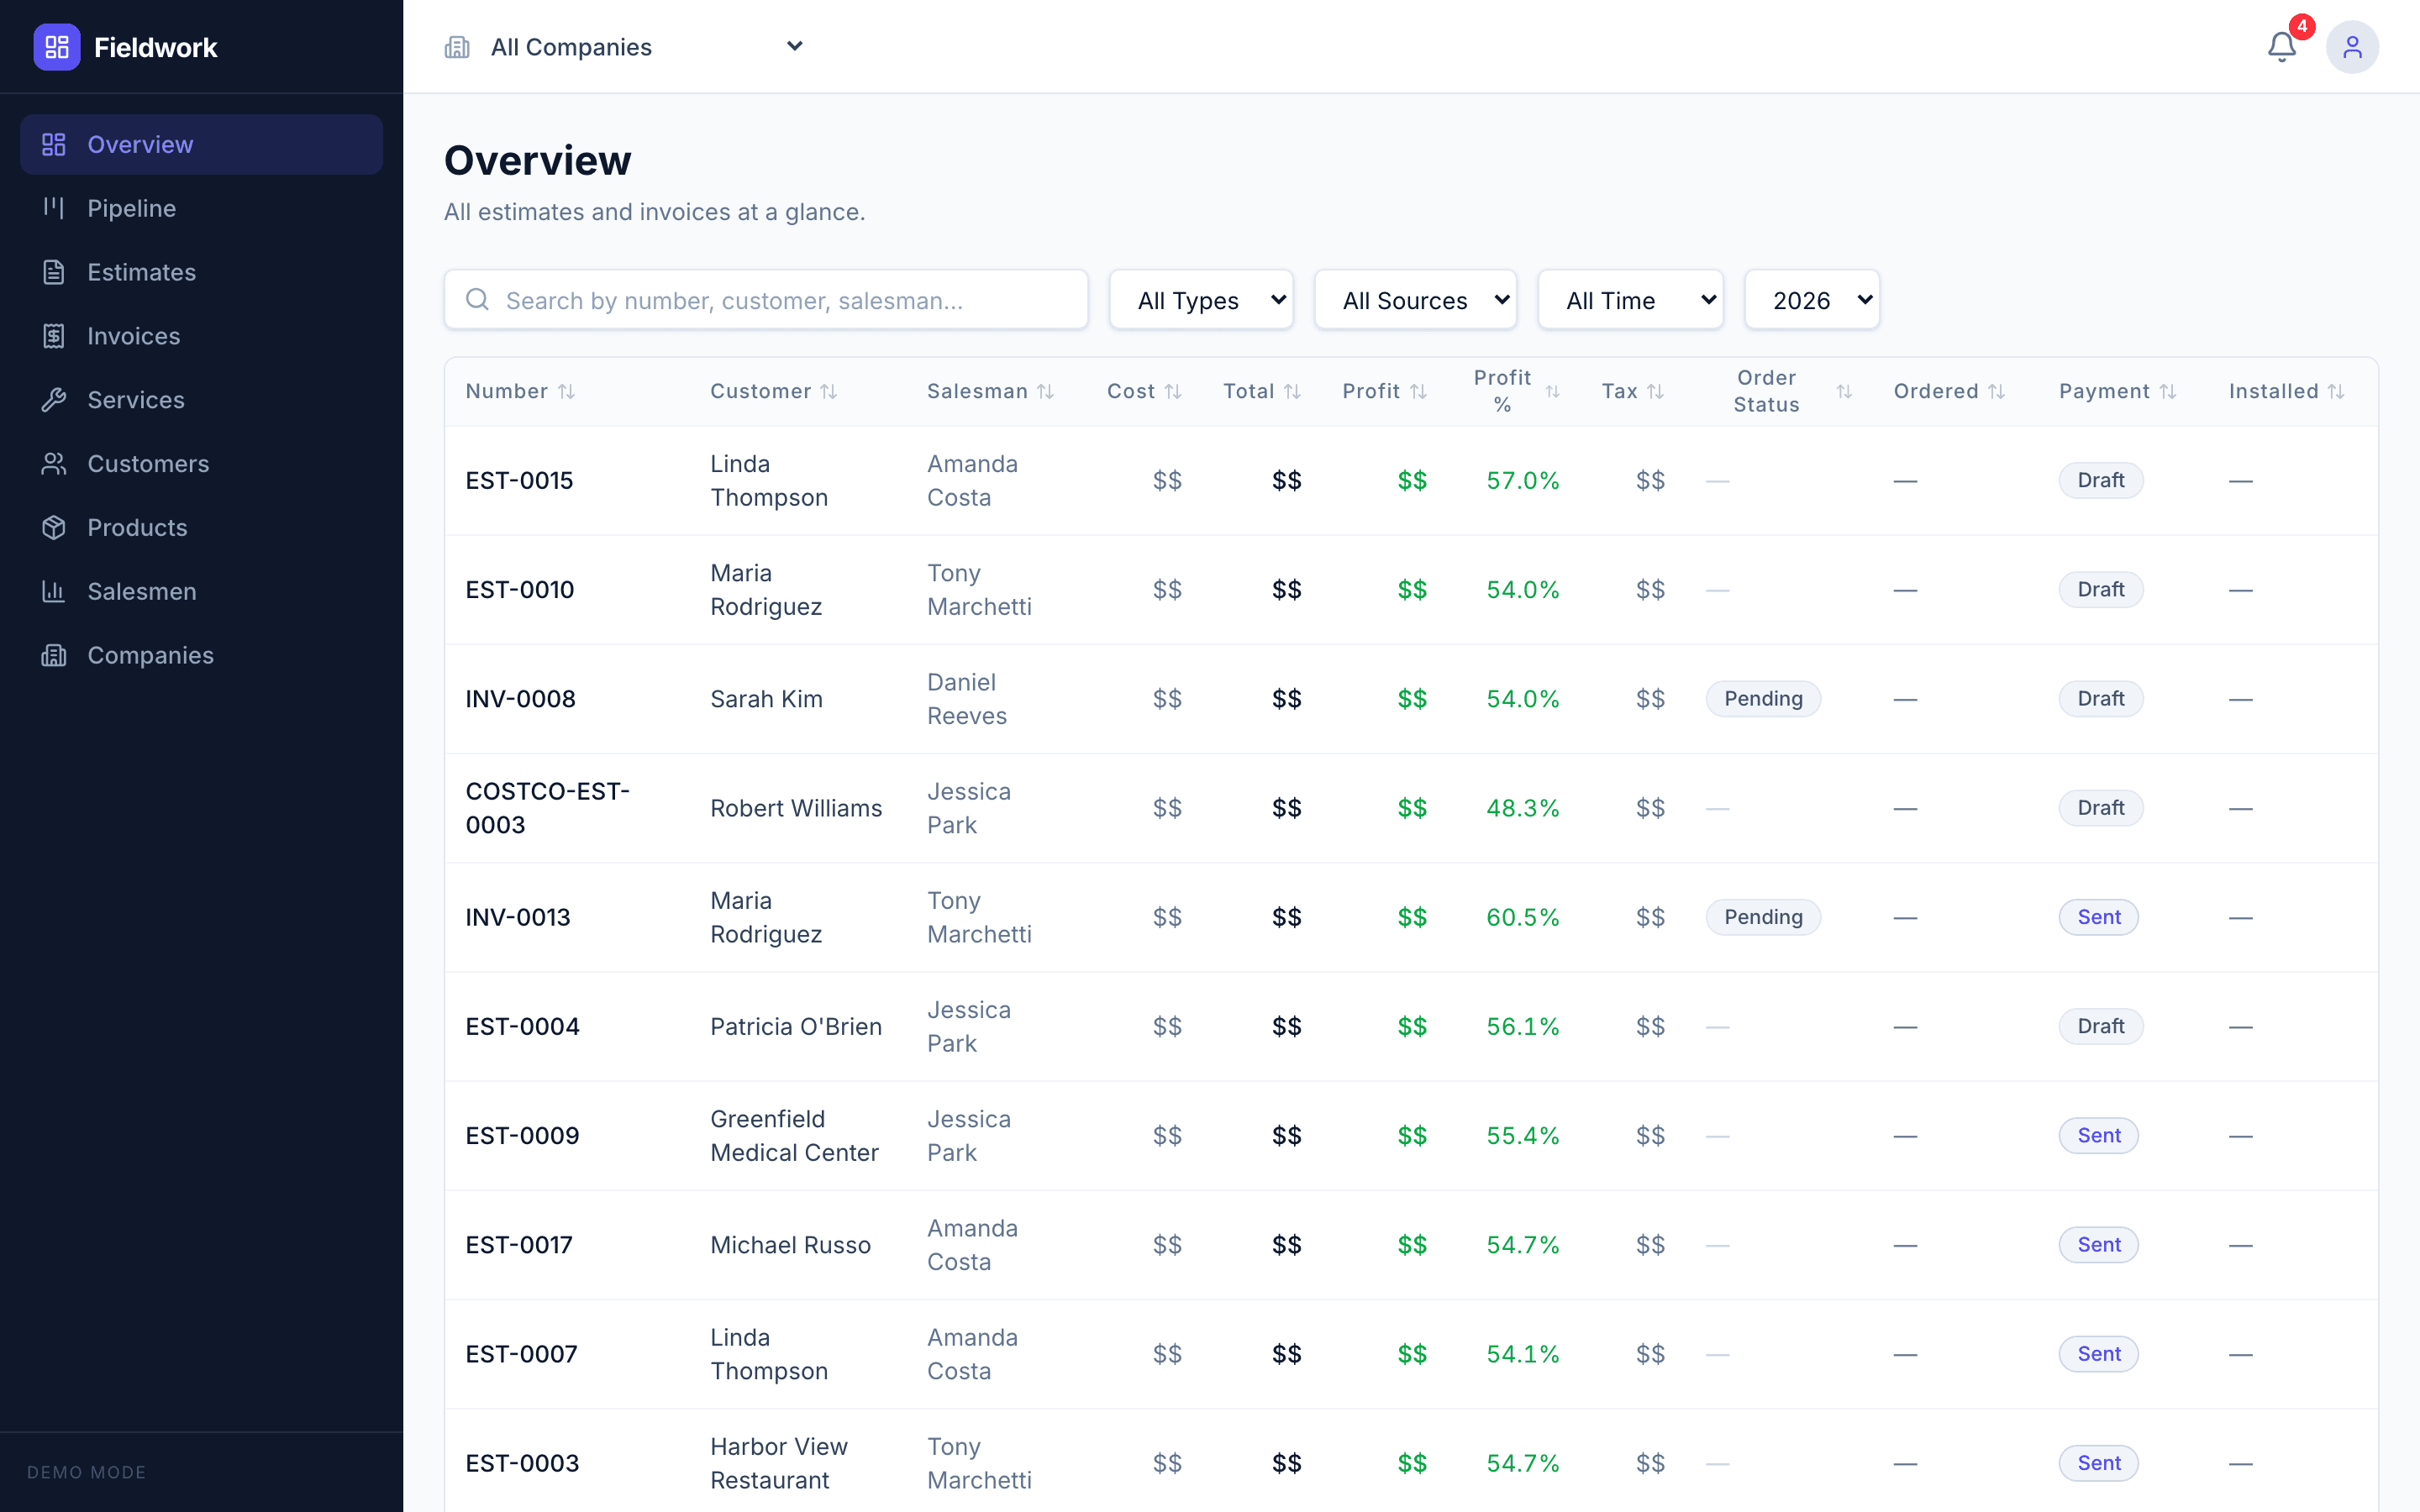The height and width of the screenshot is (1512, 2420).
Task: Click the Pending status badge on INV-0008
Action: pyautogui.click(x=1763, y=698)
